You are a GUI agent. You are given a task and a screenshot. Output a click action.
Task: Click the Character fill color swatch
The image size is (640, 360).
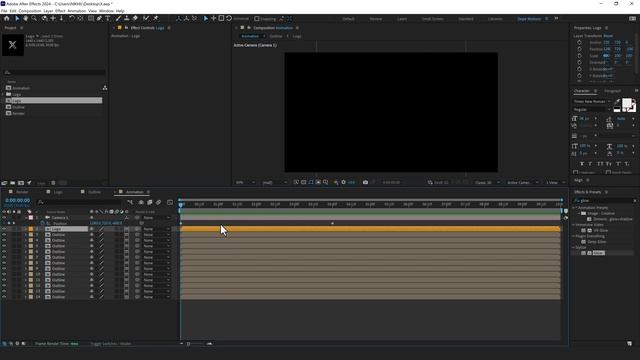click(x=627, y=103)
